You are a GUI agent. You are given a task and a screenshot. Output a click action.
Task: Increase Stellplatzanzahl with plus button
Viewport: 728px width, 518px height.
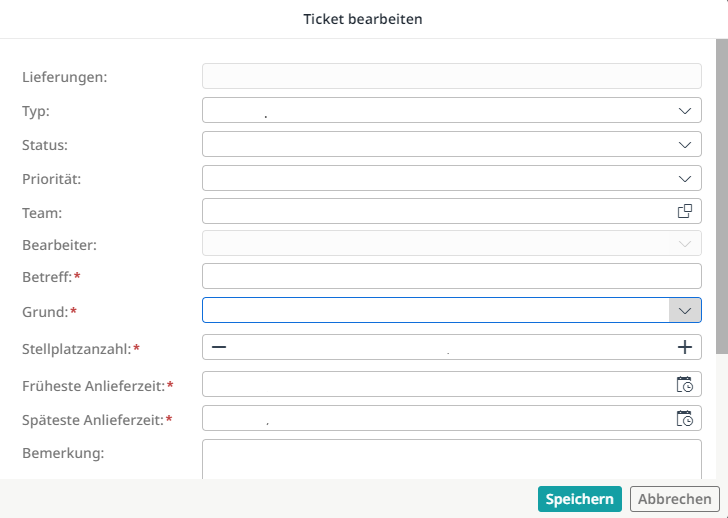[x=685, y=347]
